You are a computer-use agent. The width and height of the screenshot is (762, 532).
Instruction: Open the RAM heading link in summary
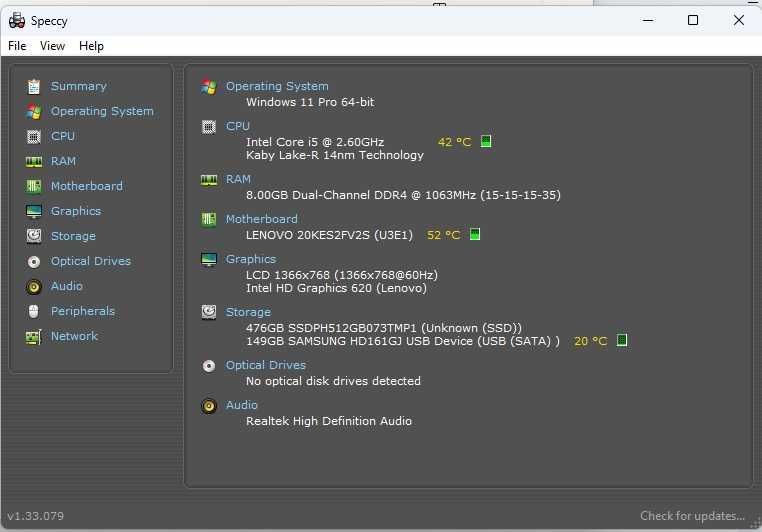coord(238,179)
